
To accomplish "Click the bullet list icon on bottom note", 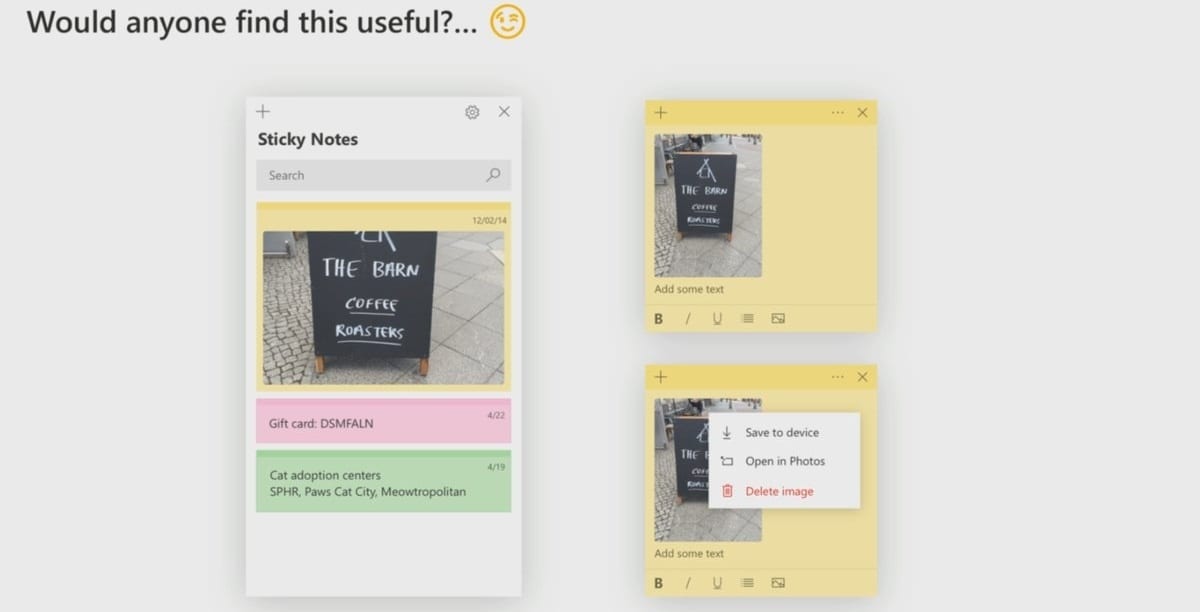I will [746, 583].
